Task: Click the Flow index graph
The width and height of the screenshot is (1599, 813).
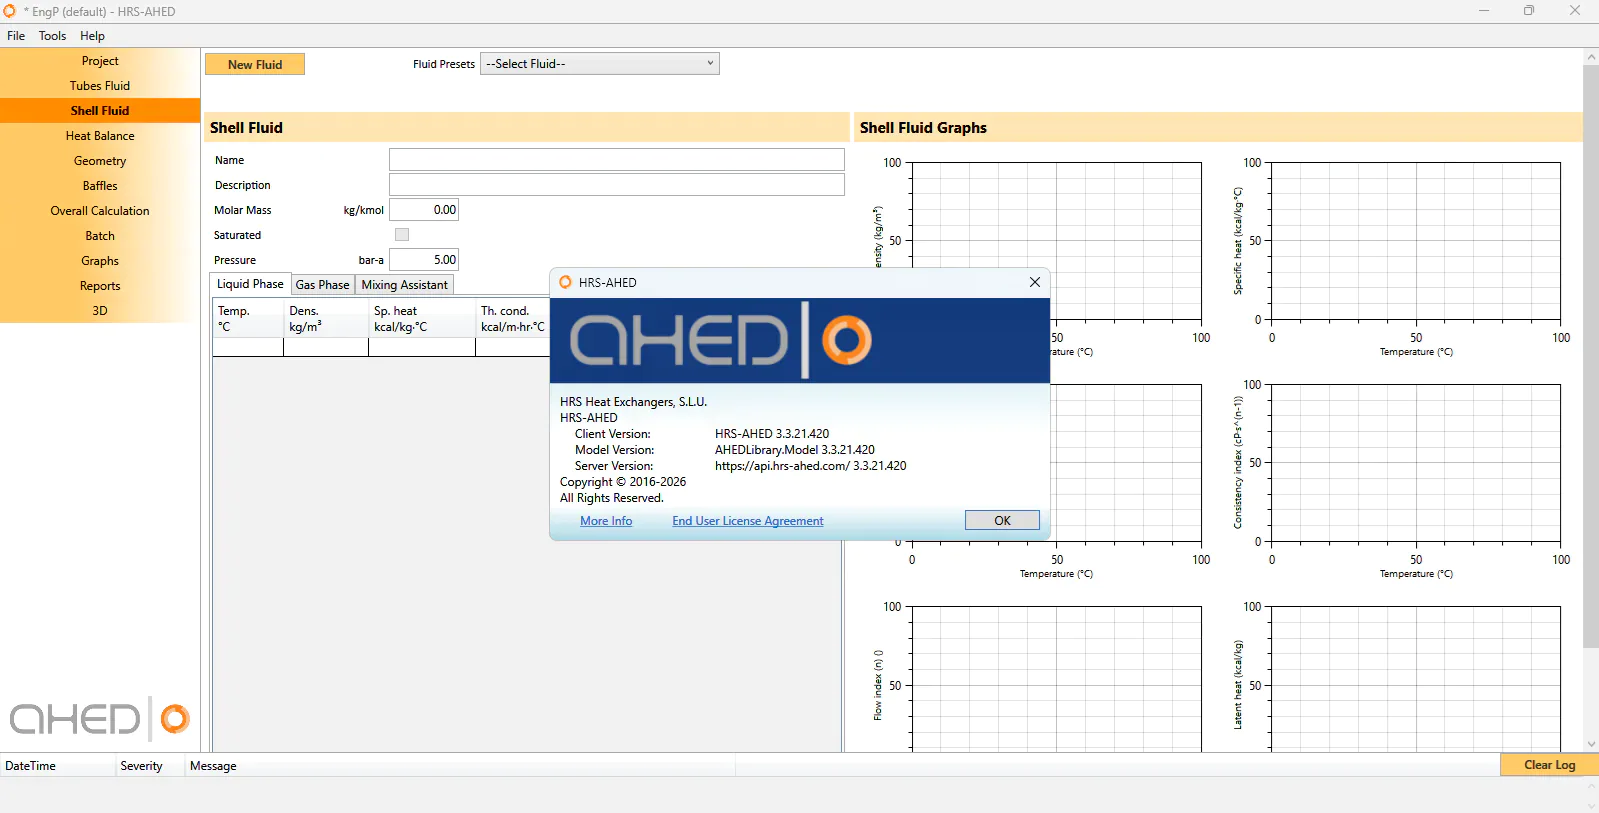Action: pos(1056,679)
